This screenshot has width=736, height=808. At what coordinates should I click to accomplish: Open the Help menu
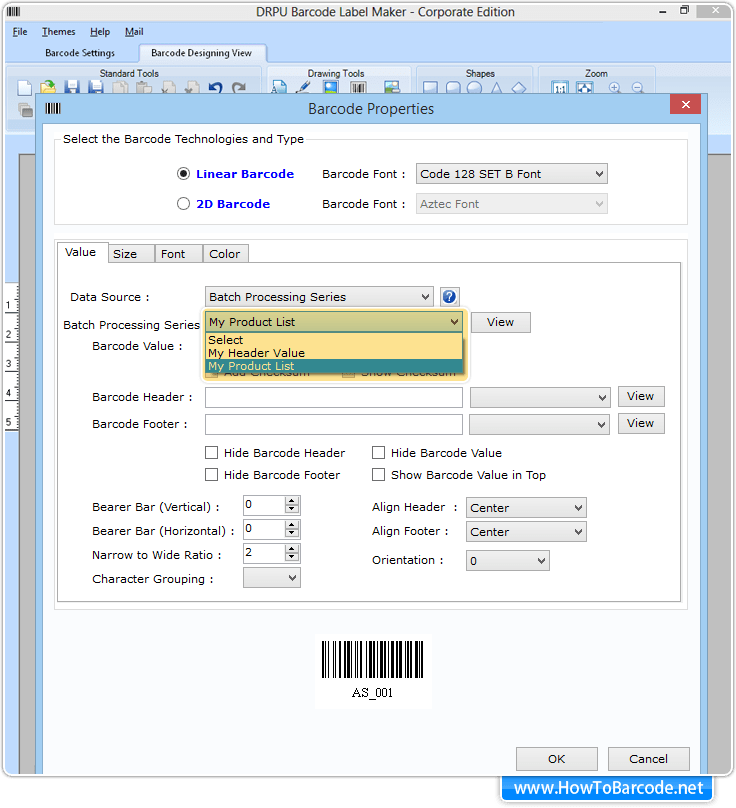click(x=99, y=32)
